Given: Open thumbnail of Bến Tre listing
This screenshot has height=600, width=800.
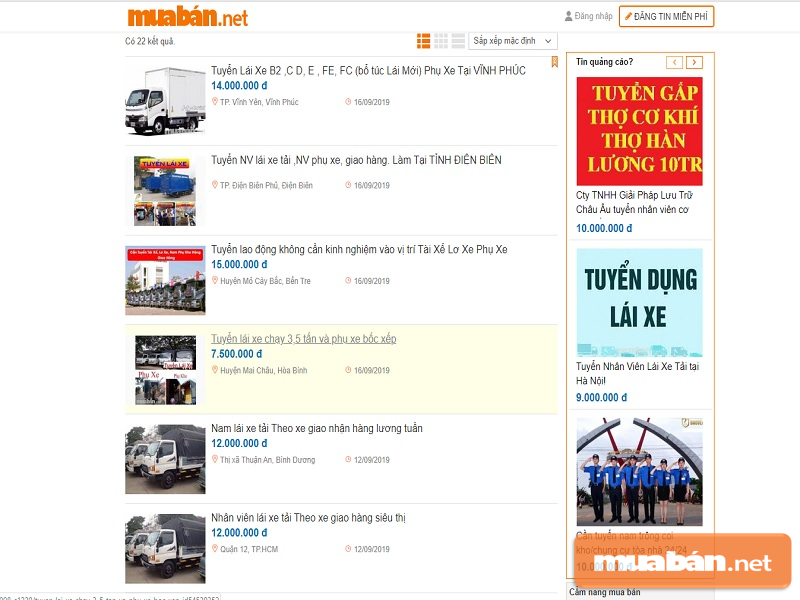Looking at the screenshot, I should (x=165, y=280).
